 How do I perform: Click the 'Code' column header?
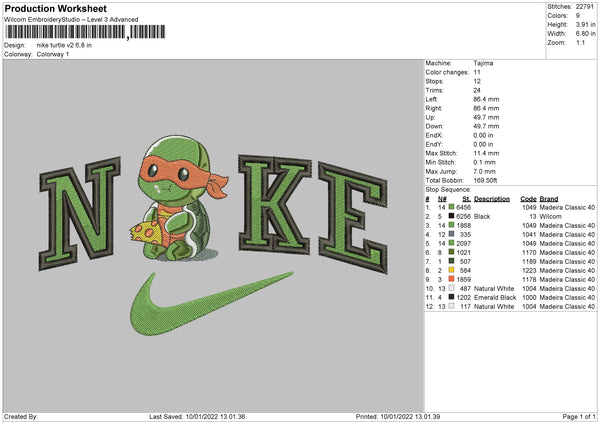pos(528,199)
